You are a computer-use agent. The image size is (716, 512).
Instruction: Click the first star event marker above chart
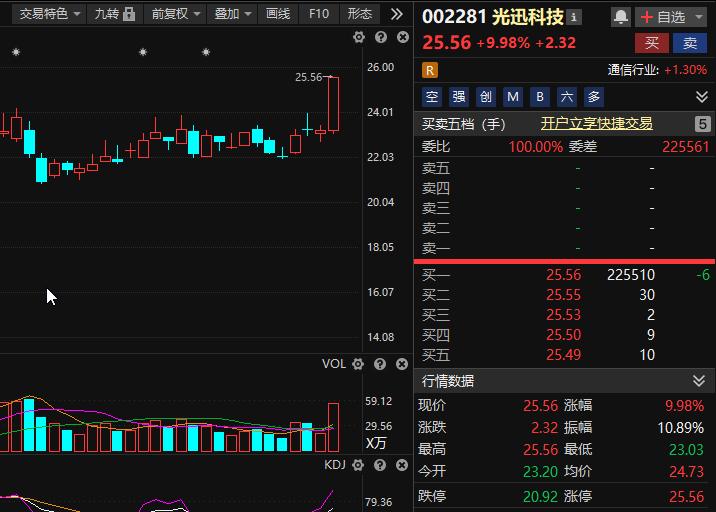pos(16,52)
